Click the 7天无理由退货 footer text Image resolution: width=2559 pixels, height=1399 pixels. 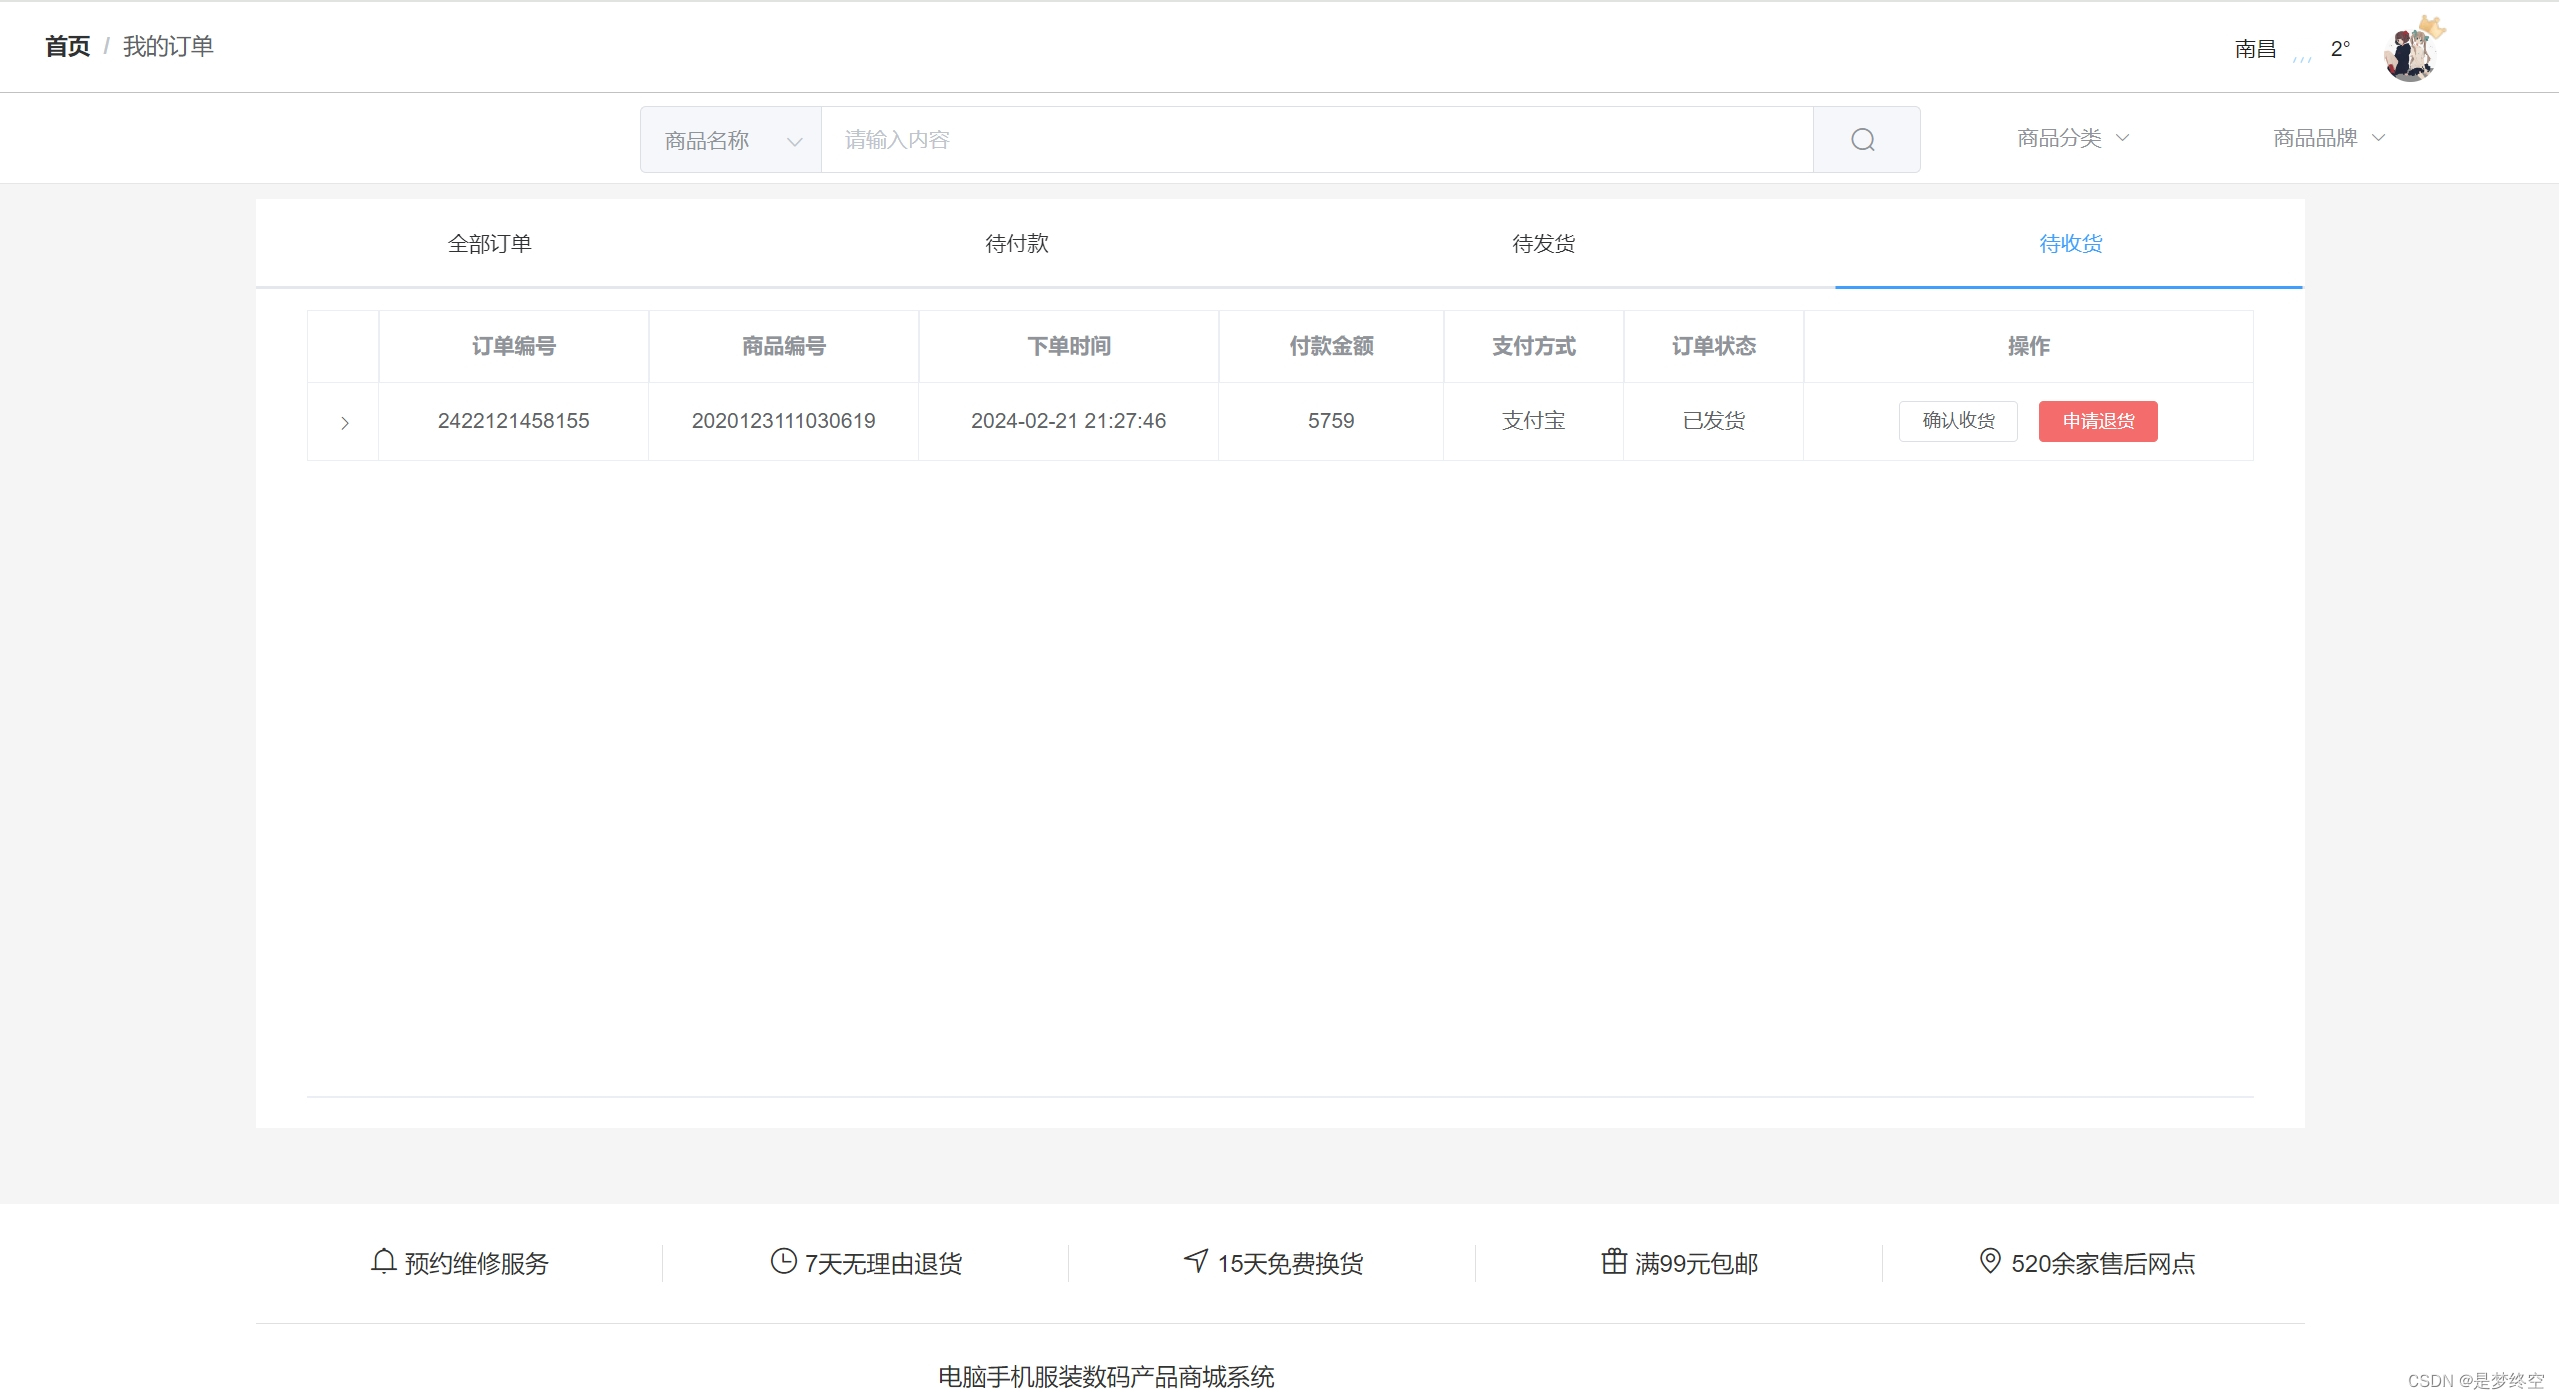(x=884, y=1264)
